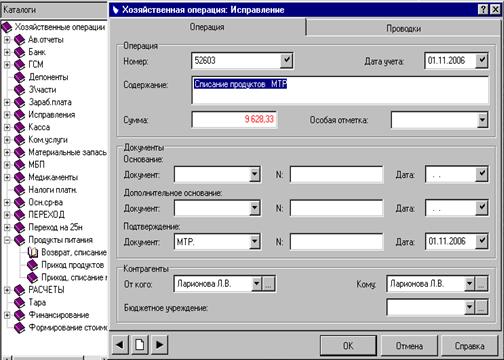Viewport: 504px width, 360px height.
Task: Open browse button next to От кого field
Action: [x=268, y=284]
